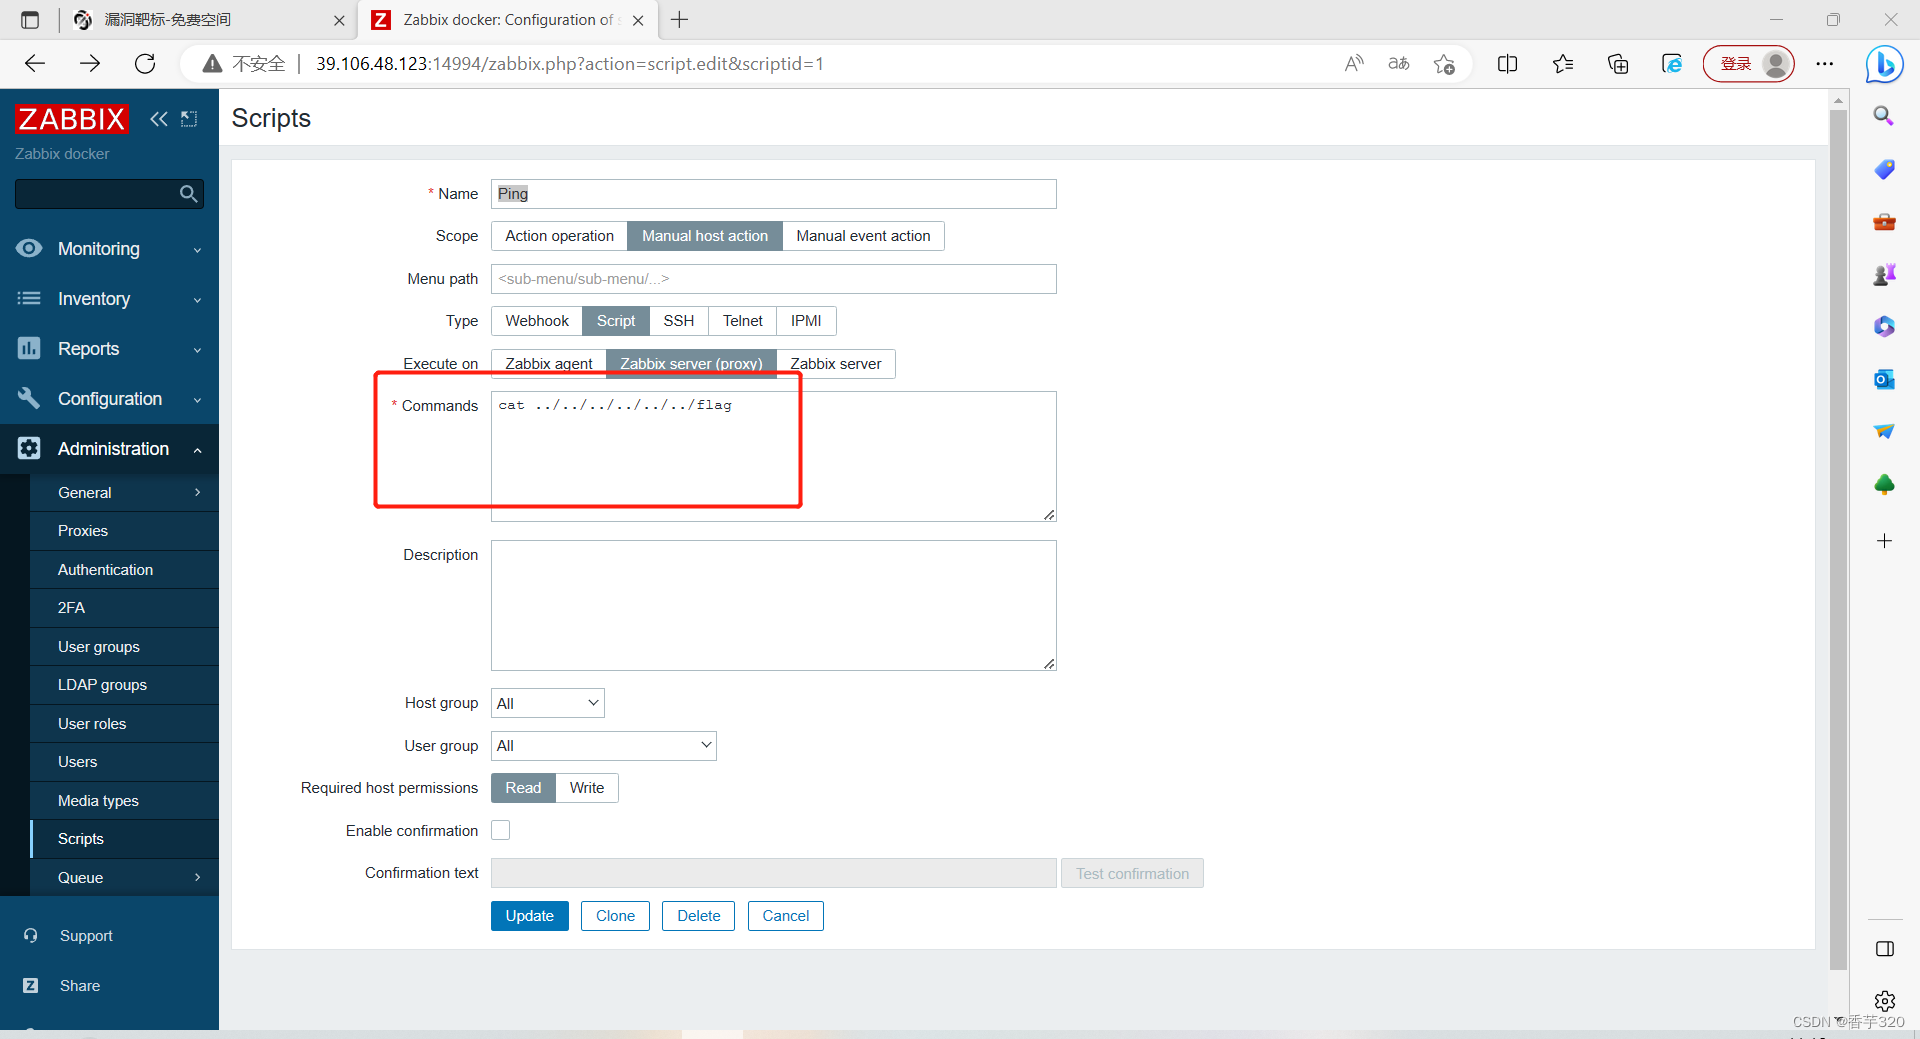Collapse the Zabbix sidebar with the double-chevron icon
This screenshot has height=1039, width=1920.
tap(159, 119)
